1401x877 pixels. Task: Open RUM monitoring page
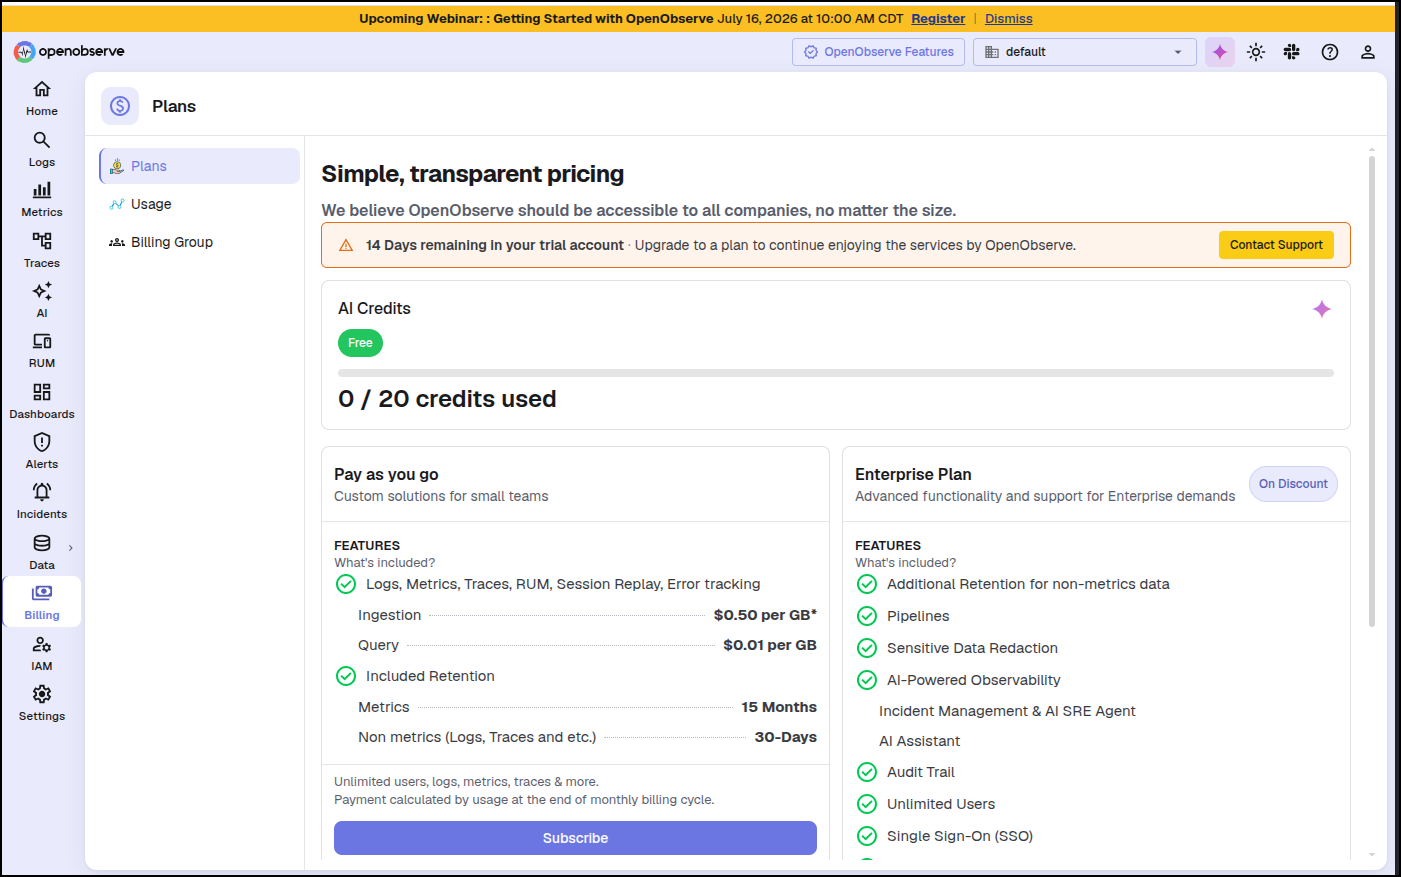42,350
